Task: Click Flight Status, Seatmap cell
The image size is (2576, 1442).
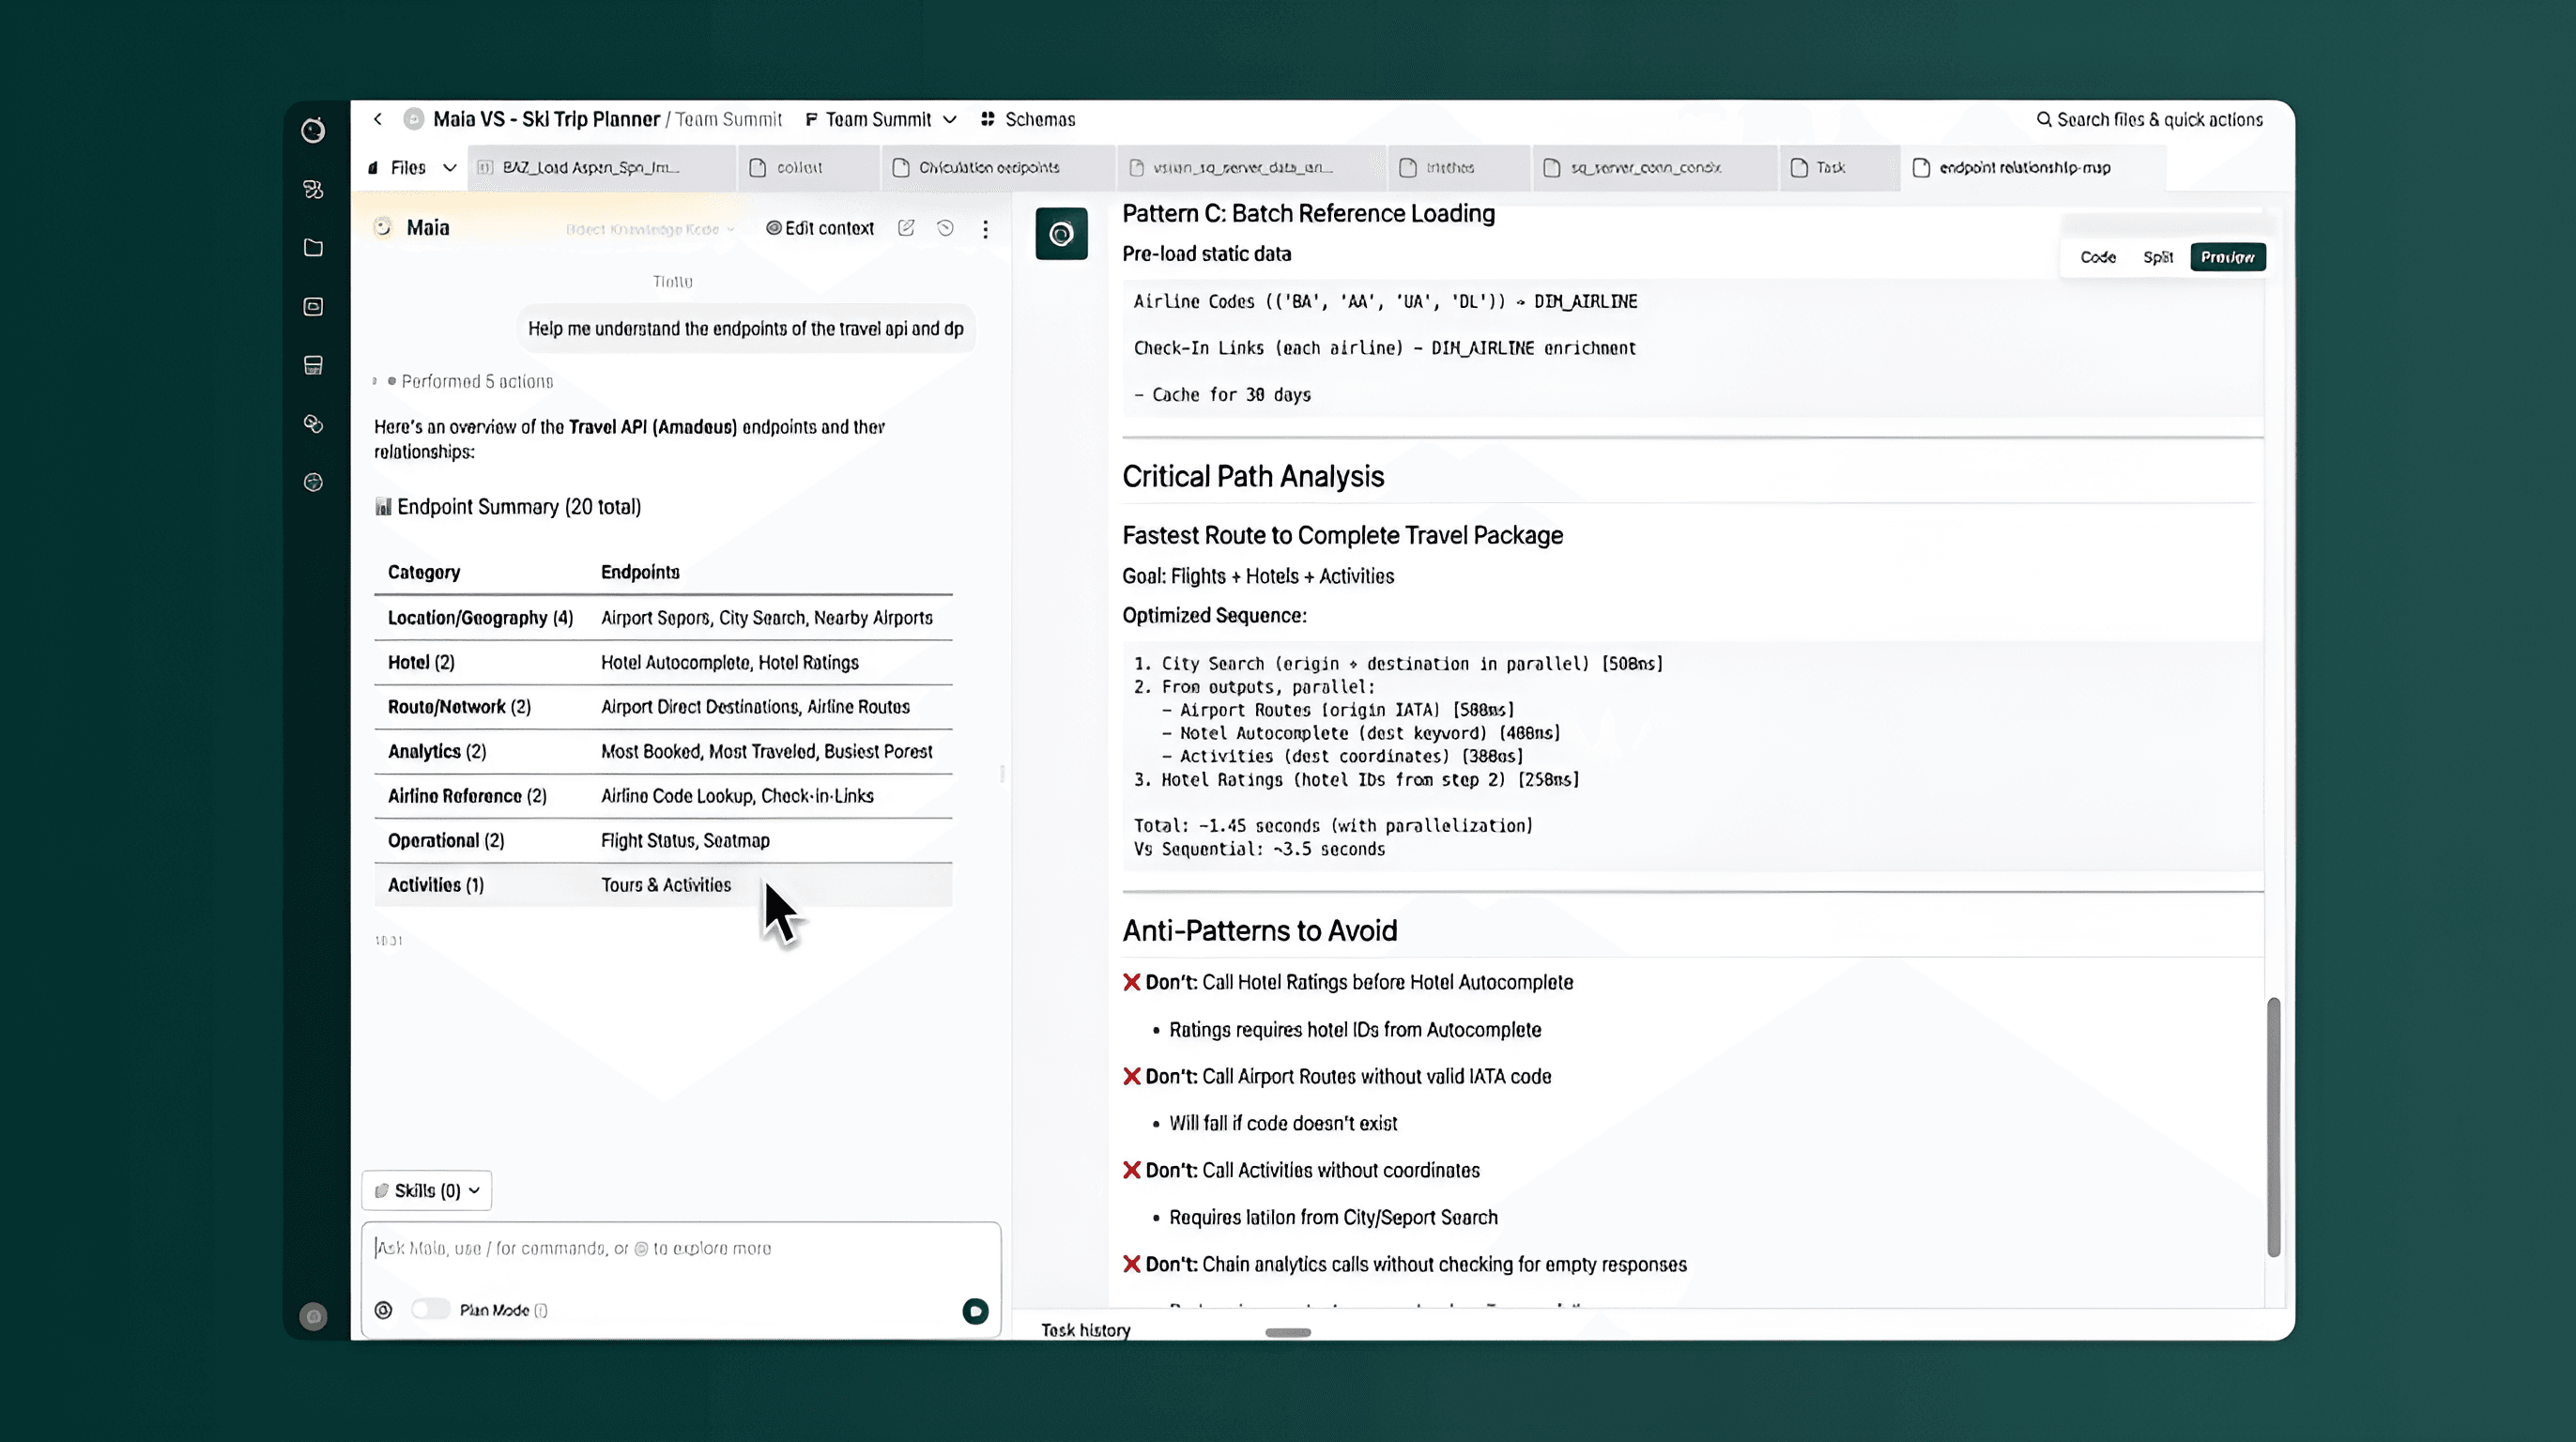Action: pos(685,840)
